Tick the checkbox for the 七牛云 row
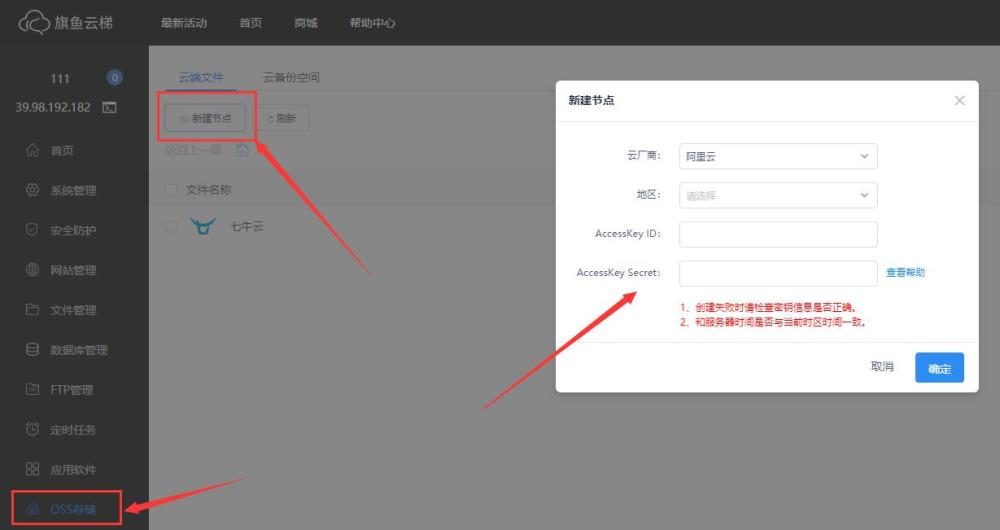The height and width of the screenshot is (530, 1000). (x=171, y=226)
